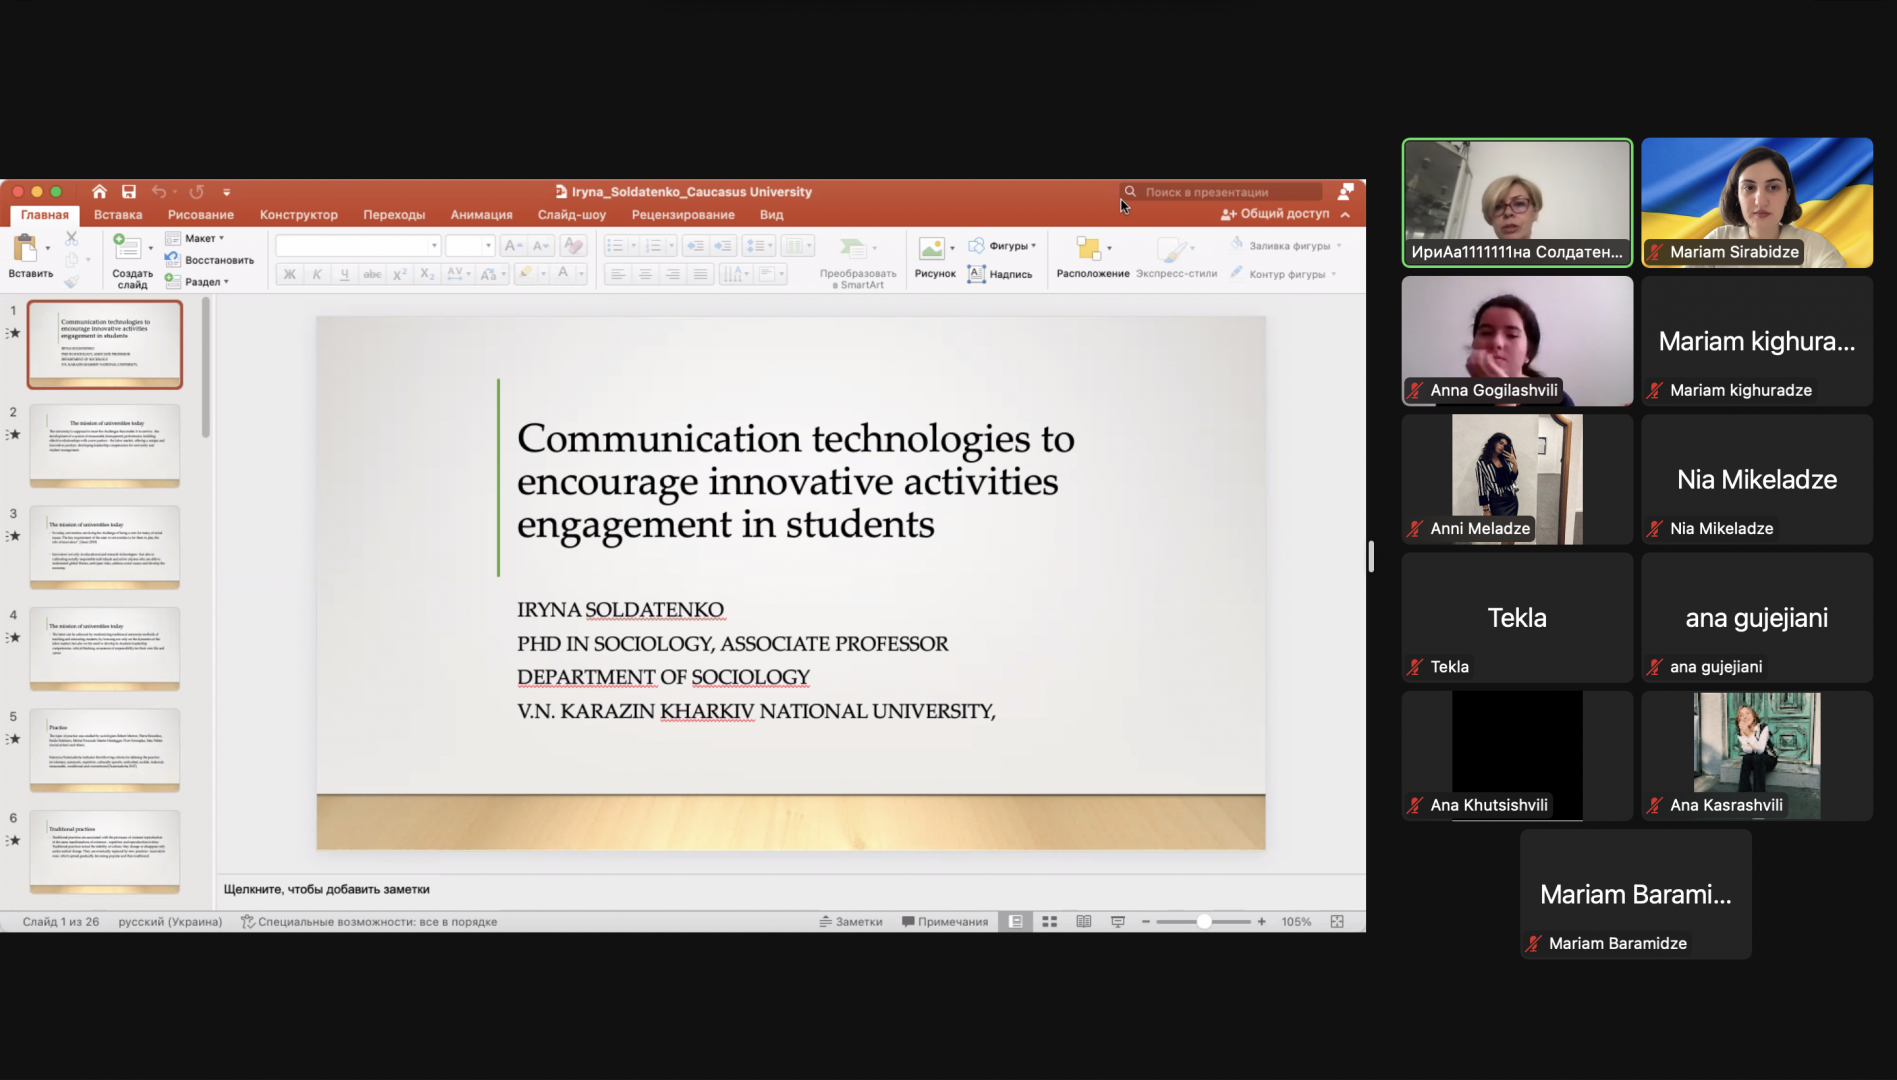The image size is (1897, 1080).
Task: Toggle the Заметки notes pane
Action: pos(851,922)
